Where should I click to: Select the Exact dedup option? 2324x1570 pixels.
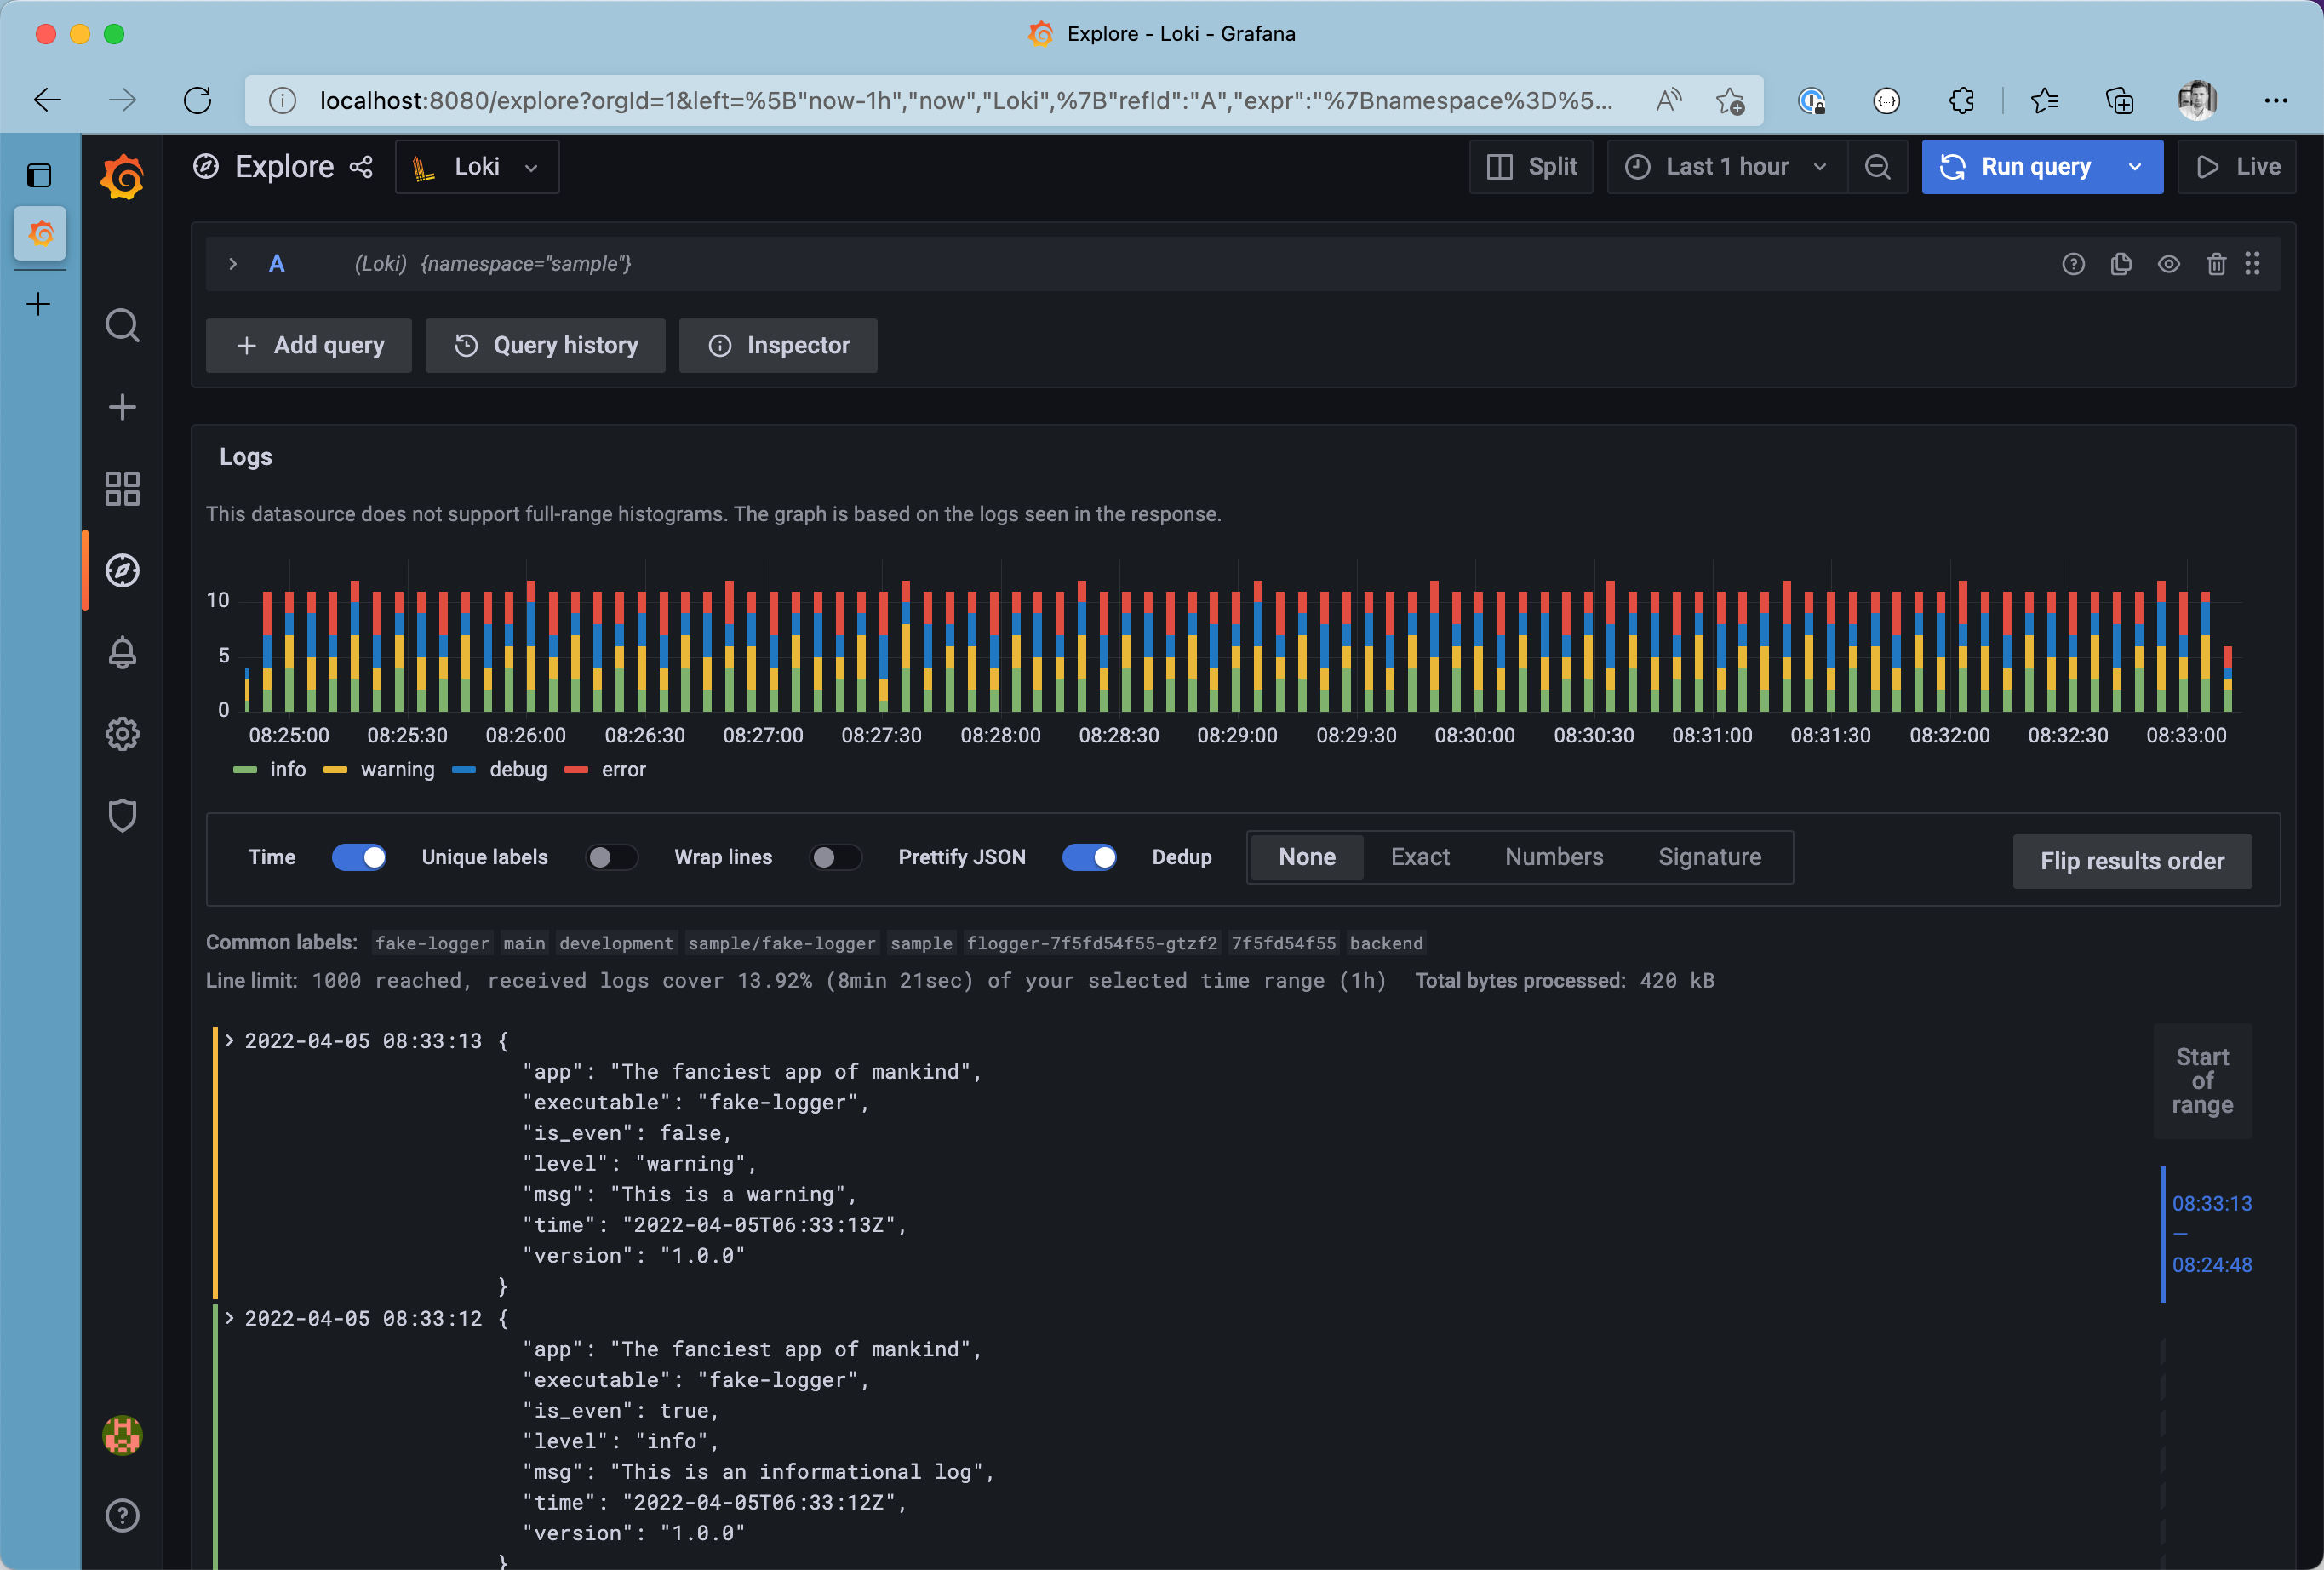tap(1419, 857)
